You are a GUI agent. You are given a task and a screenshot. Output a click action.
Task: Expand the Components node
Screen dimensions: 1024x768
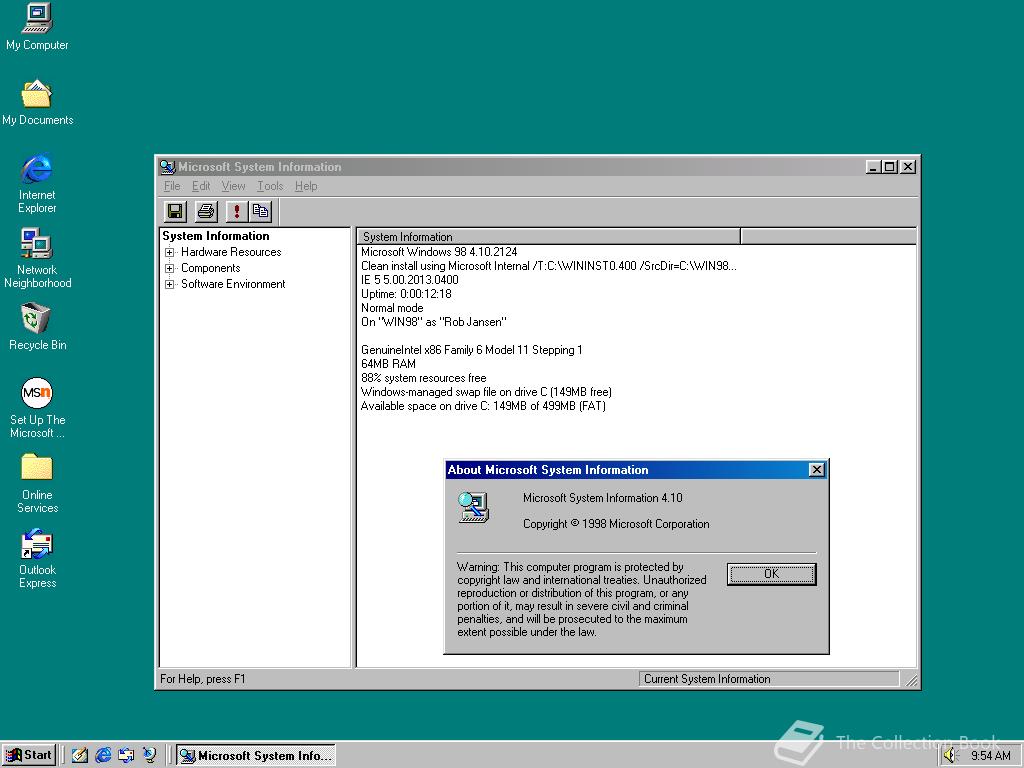point(169,268)
